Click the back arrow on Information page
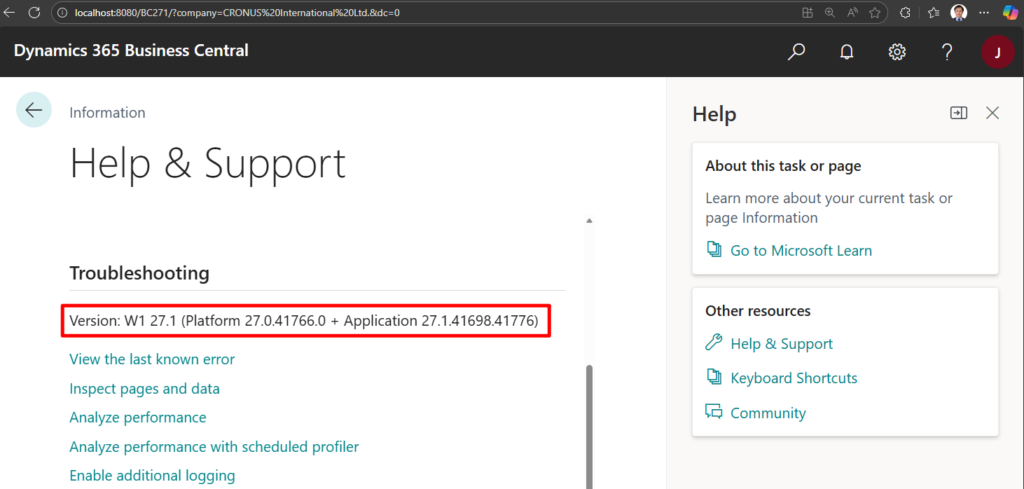 click(x=34, y=110)
